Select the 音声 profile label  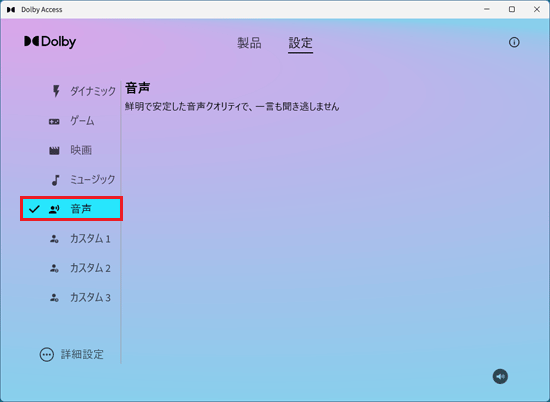[x=81, y=209]
